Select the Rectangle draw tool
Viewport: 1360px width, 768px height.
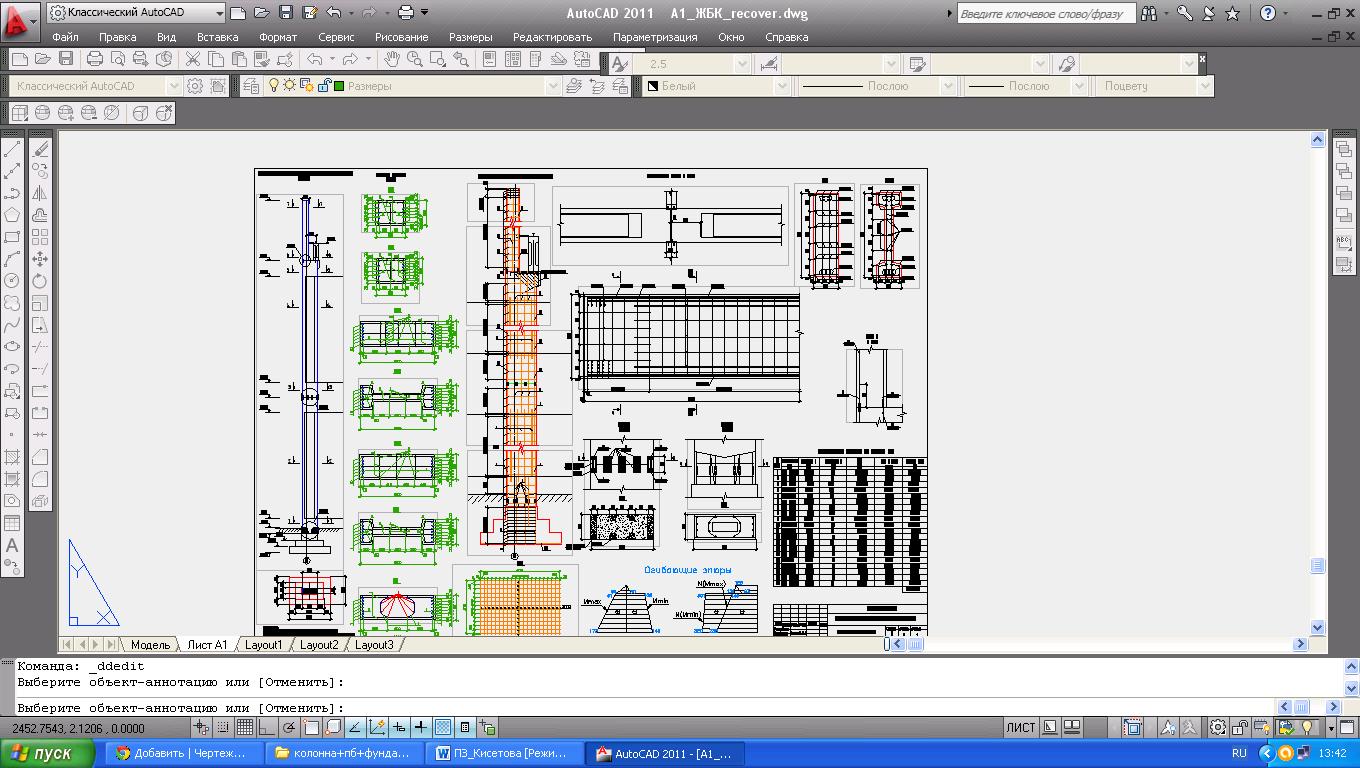click(12, 237)
